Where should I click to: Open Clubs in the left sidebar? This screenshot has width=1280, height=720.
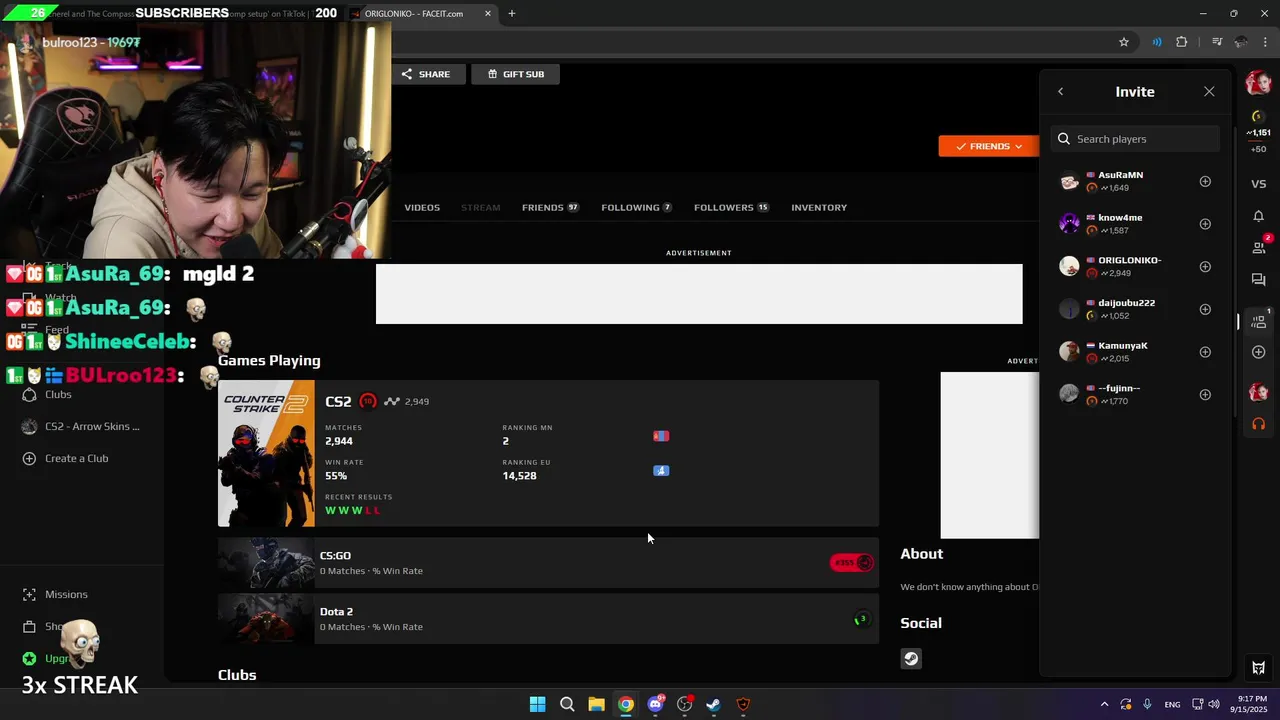click(x=58, y=394)
